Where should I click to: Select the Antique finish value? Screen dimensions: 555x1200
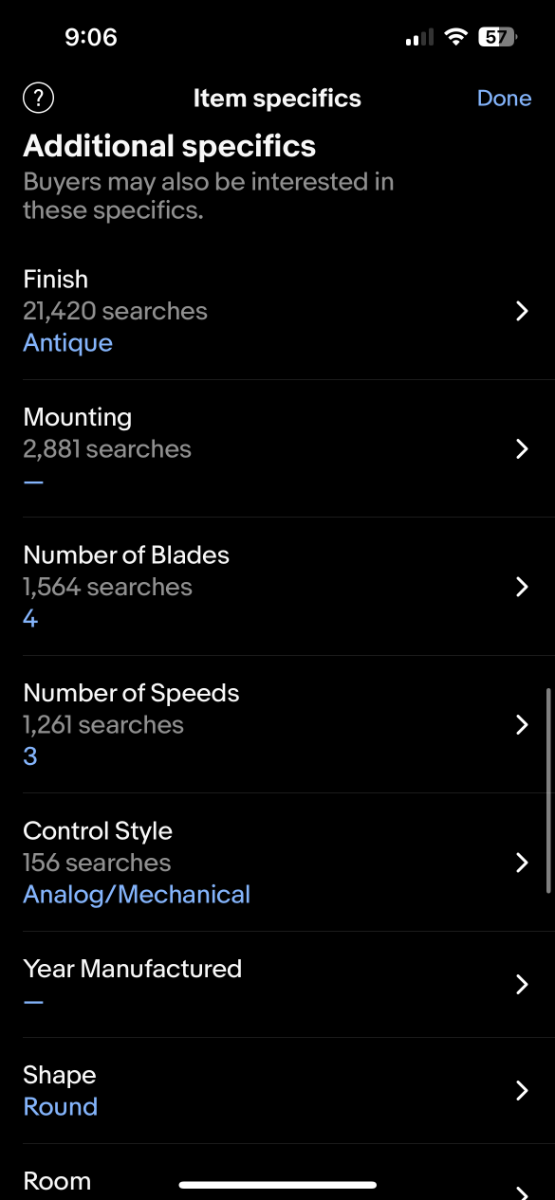68,343
